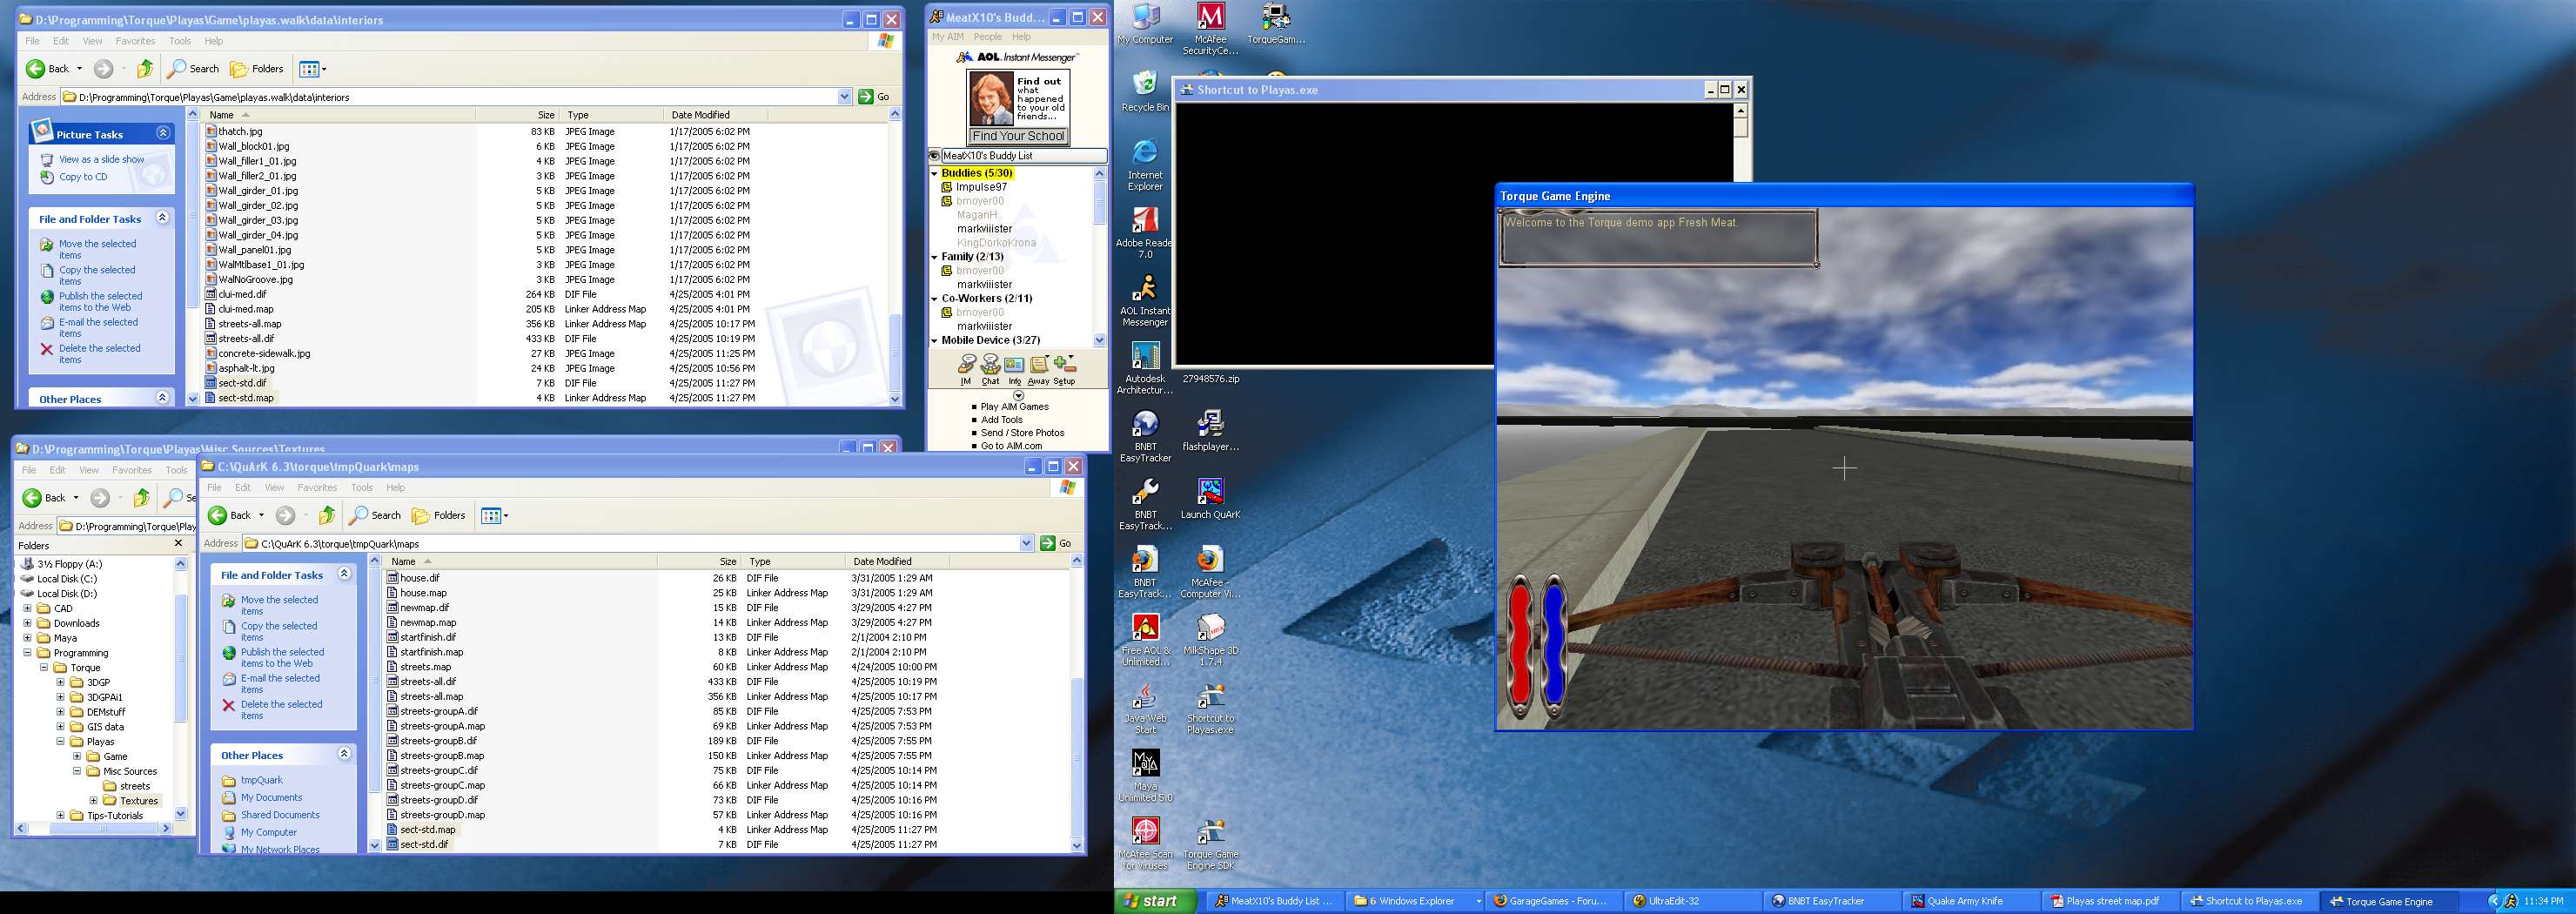Click the IM icon in AIM
The height and width of the screenshot is (914, 2576).
coord(965,366)
